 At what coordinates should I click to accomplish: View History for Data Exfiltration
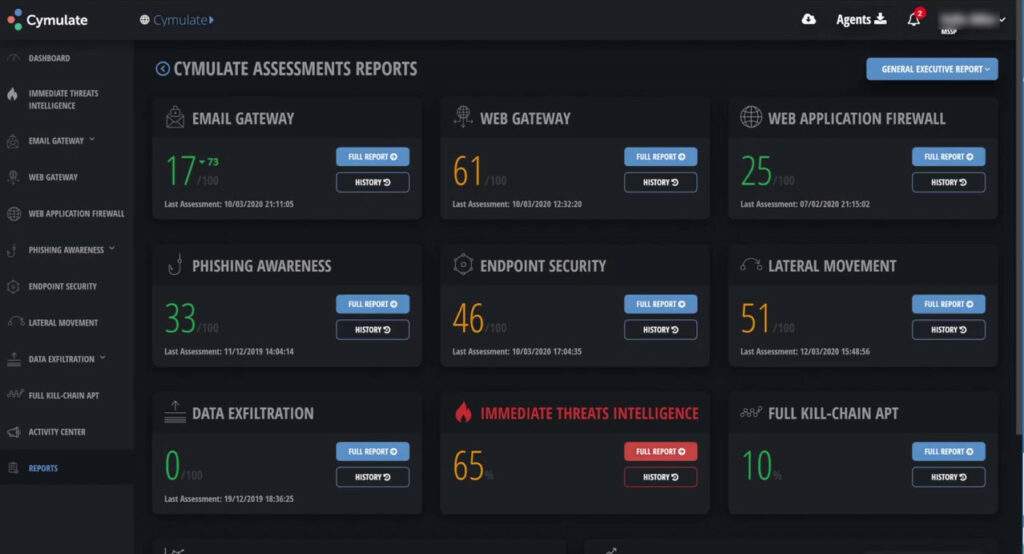click(x=372, y=477)
